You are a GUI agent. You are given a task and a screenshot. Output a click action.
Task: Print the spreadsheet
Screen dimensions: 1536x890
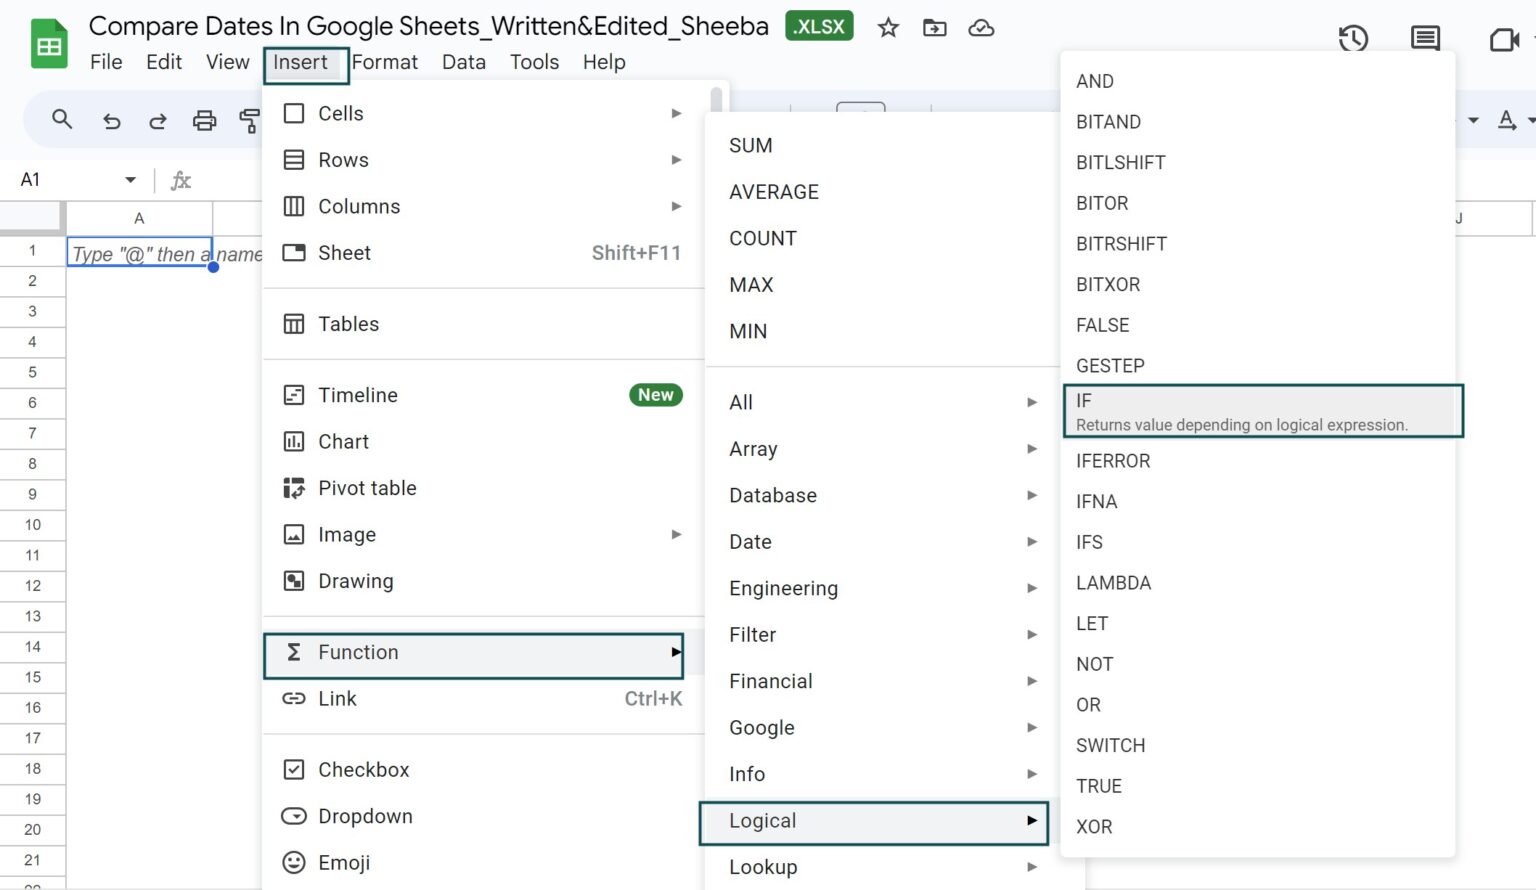pos(204,121)
